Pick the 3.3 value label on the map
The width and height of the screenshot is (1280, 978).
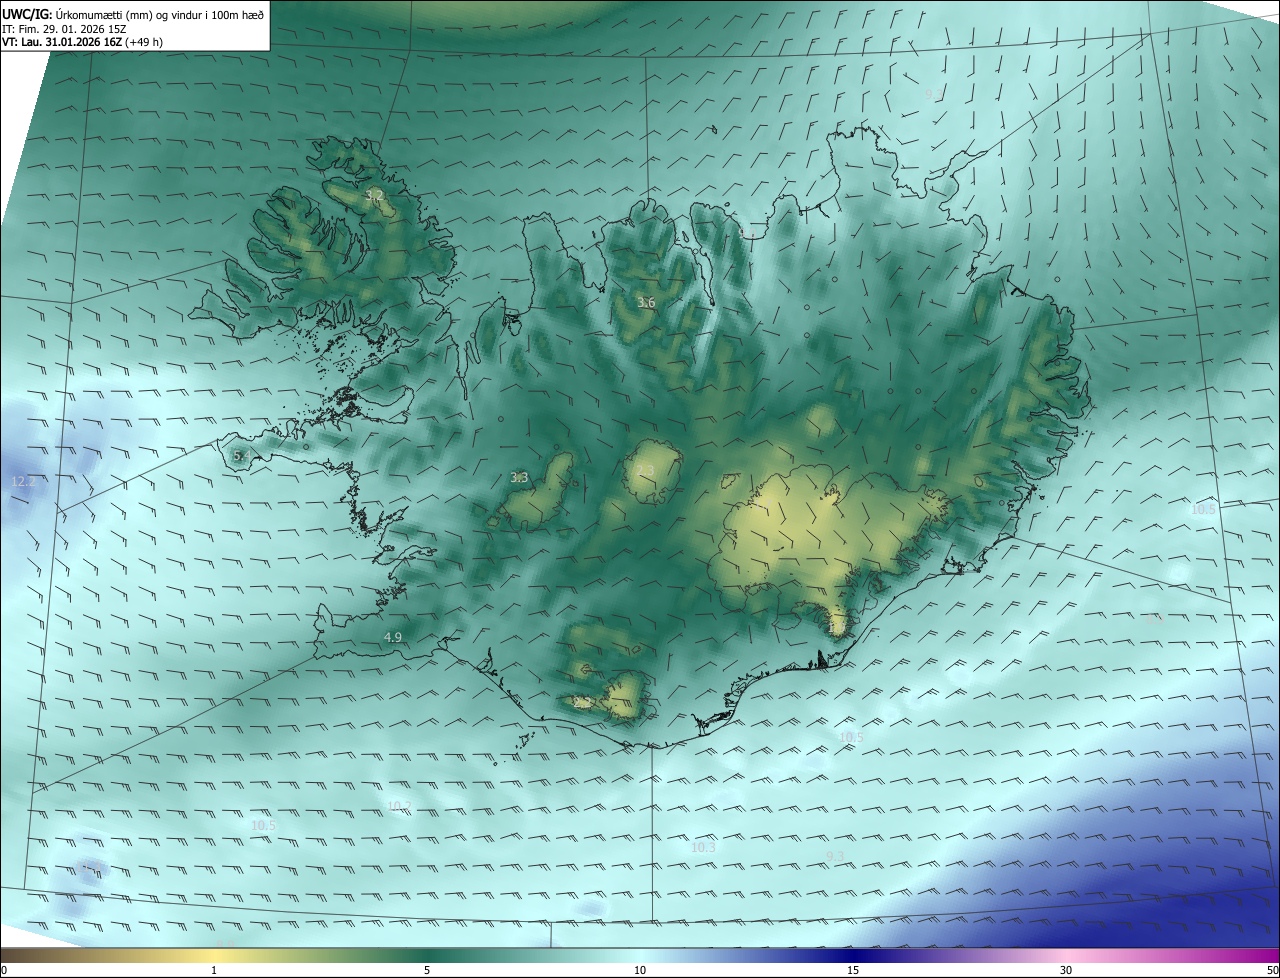pyautogui.click(x=519, y=478)
